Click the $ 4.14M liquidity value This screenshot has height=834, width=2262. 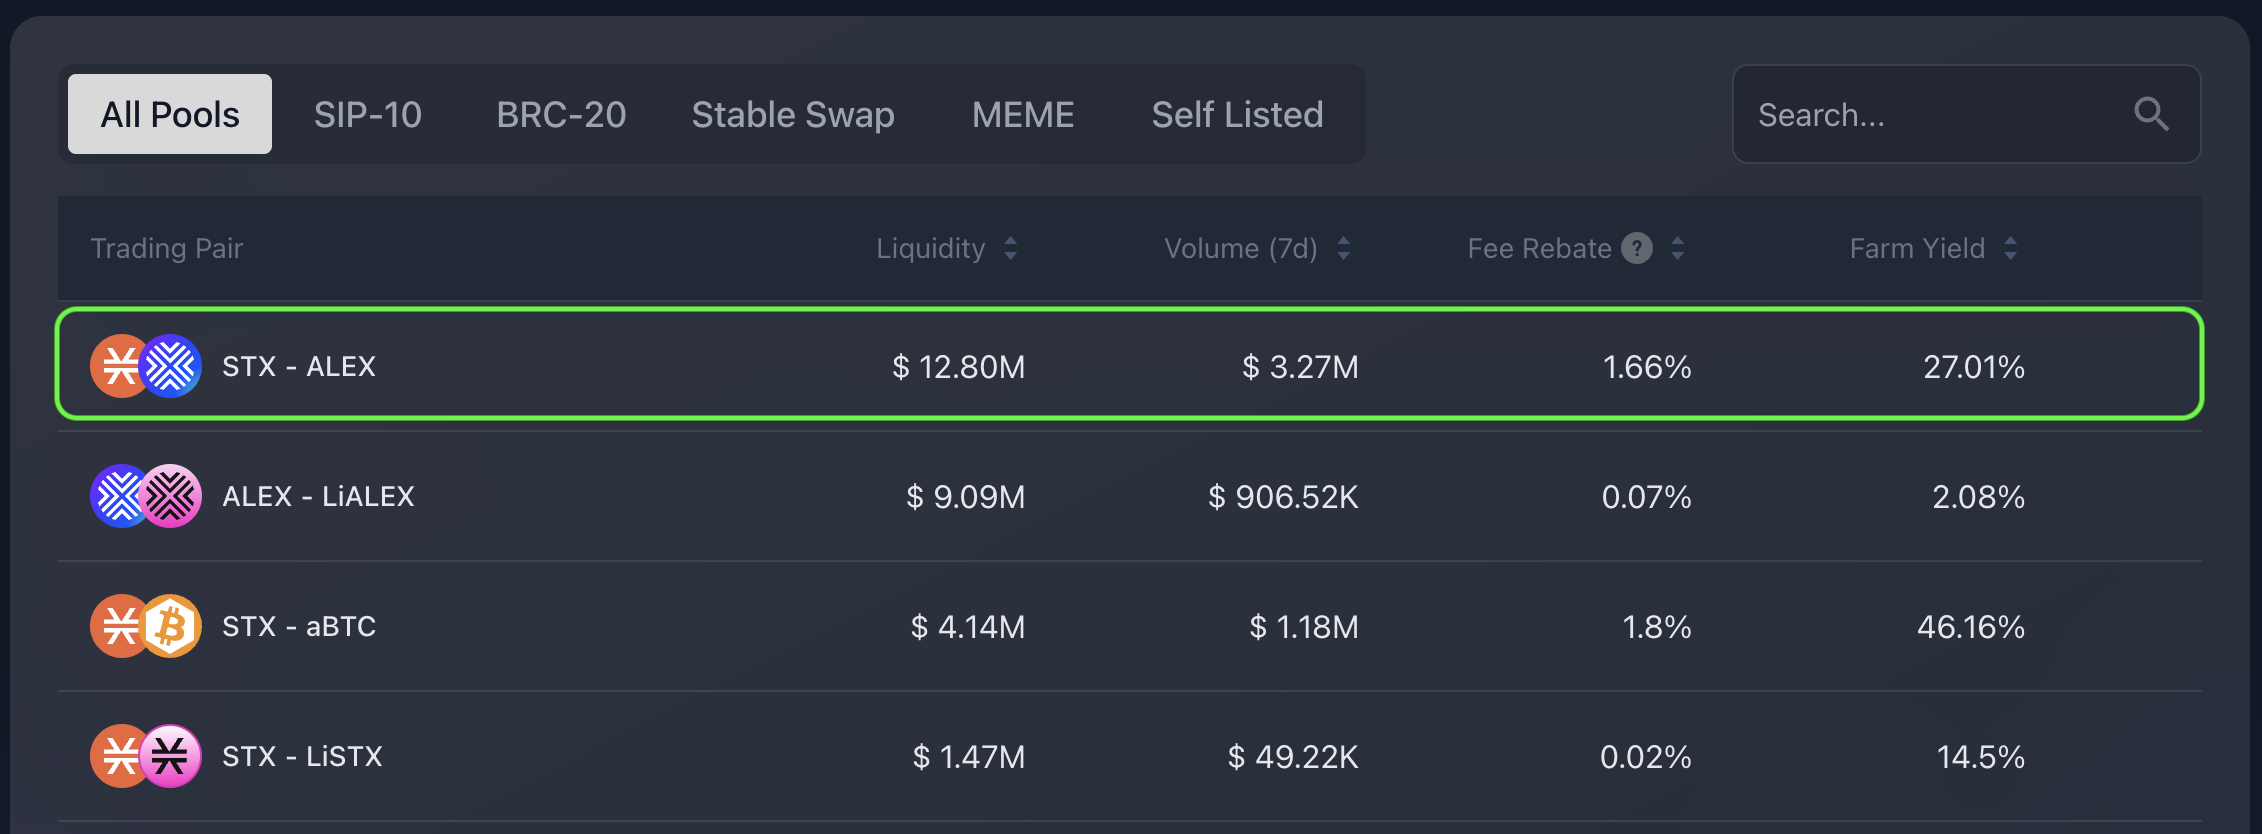pyautogui.click(x=967, y=627)
